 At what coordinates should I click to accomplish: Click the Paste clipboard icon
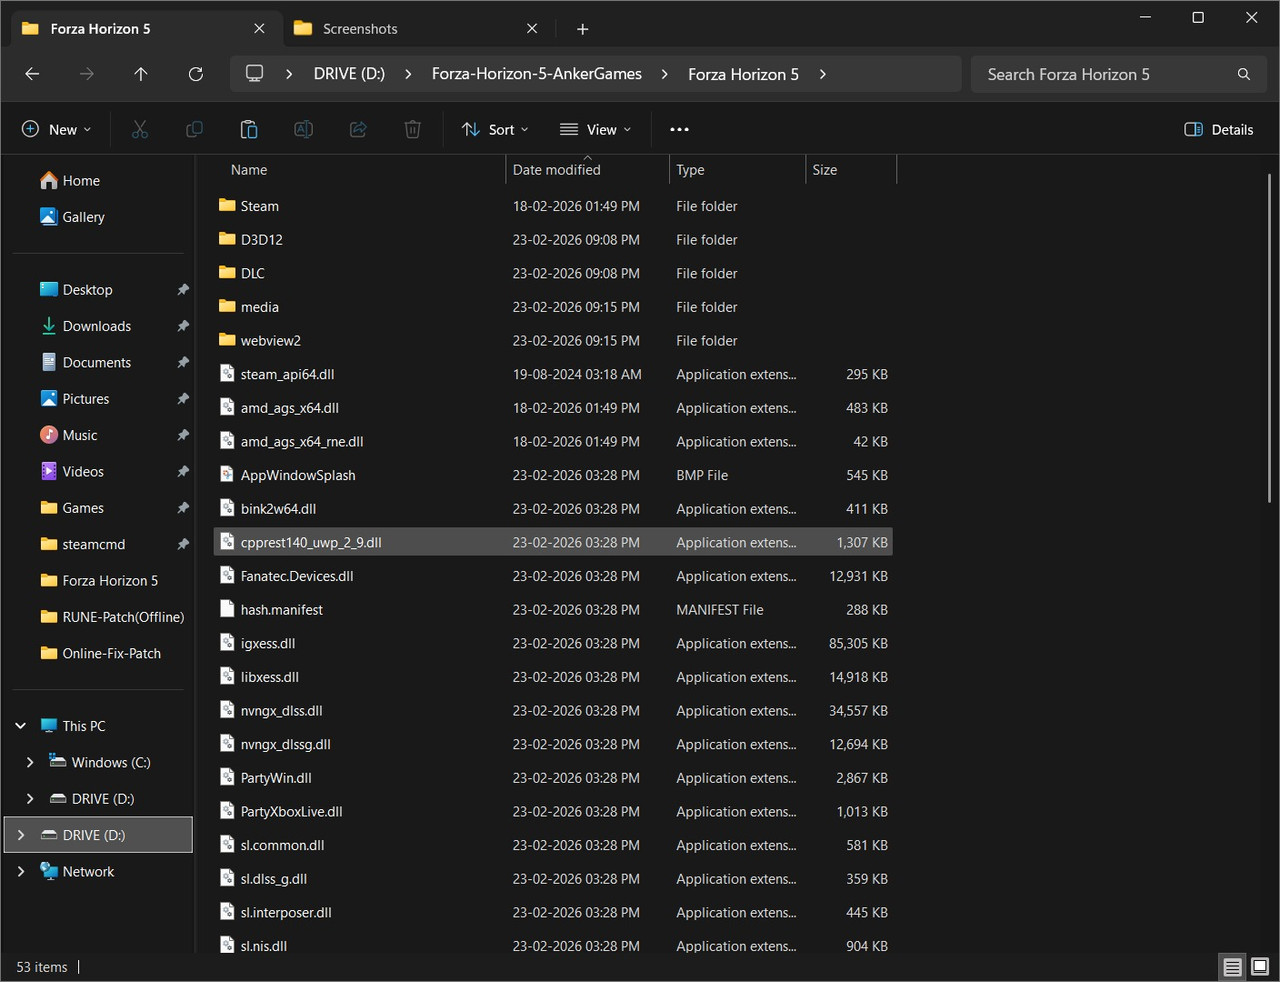point(249,129)
